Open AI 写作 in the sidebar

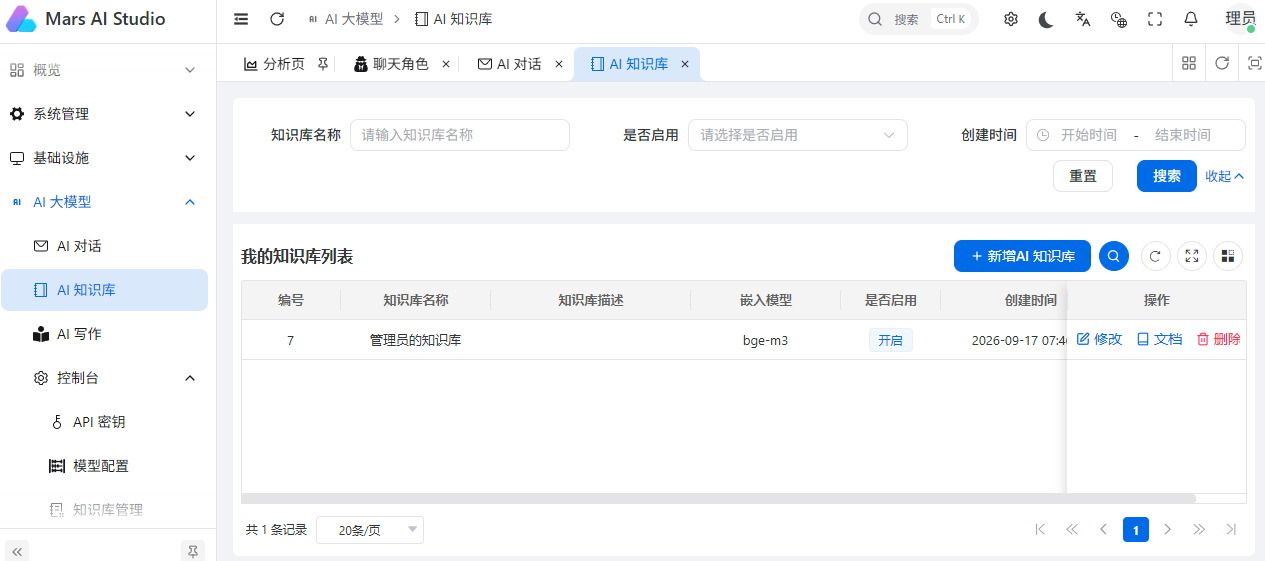104,334
